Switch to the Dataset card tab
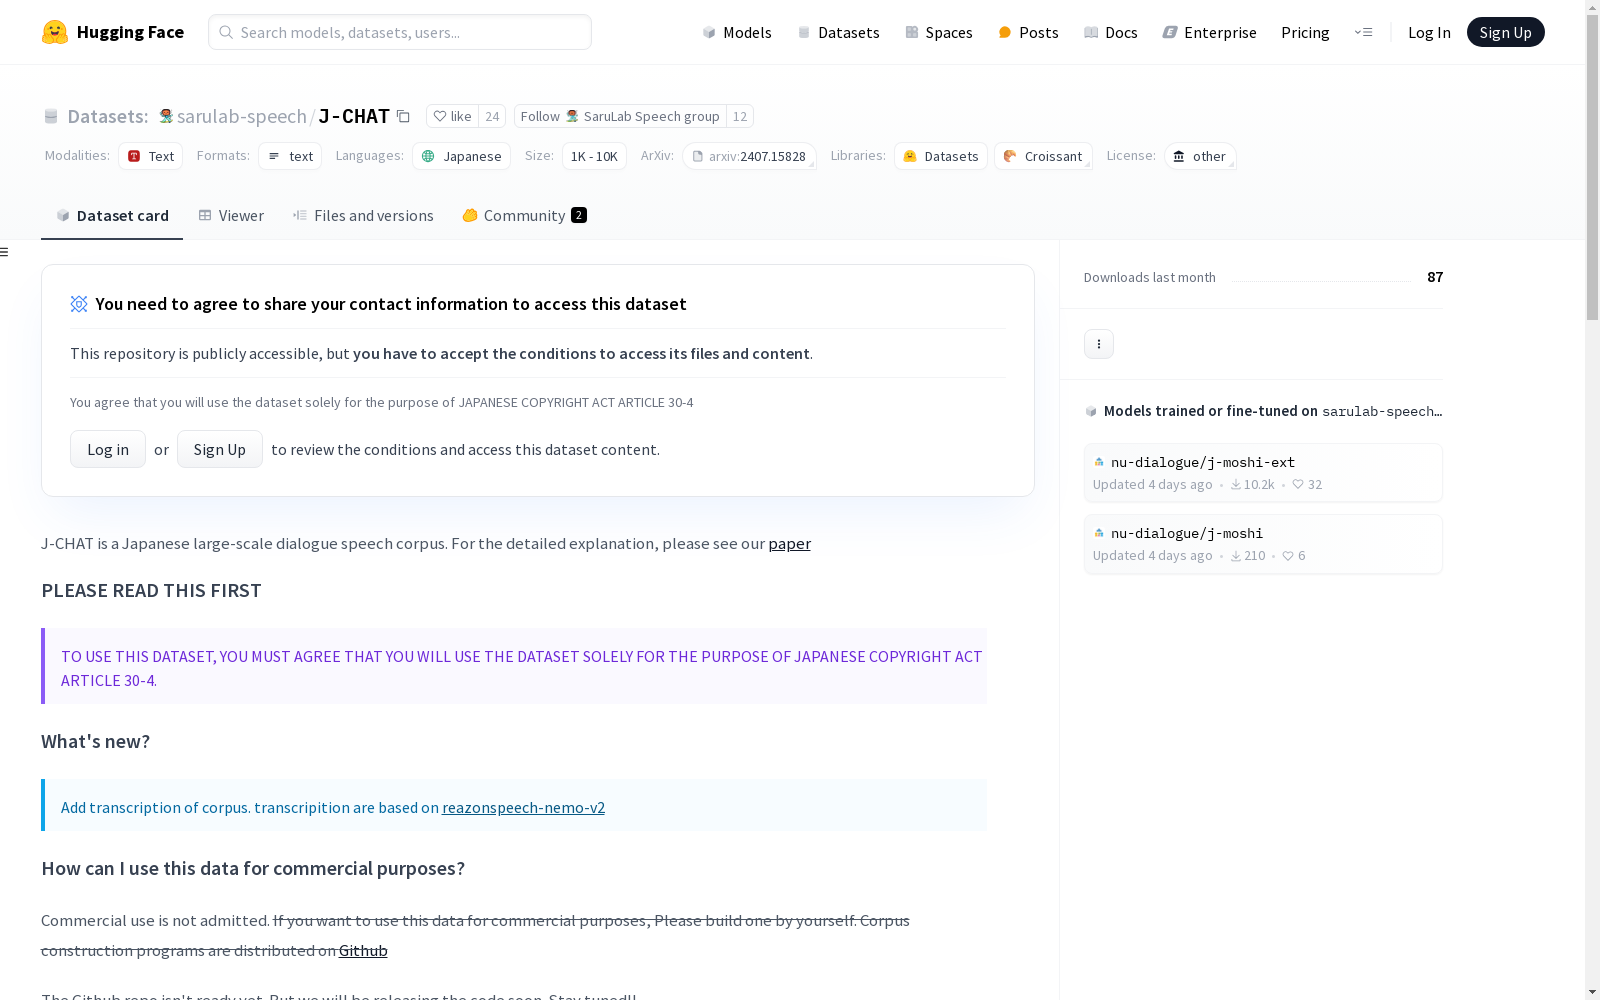Screen dimensions: 1600x1000 point(112,216)
